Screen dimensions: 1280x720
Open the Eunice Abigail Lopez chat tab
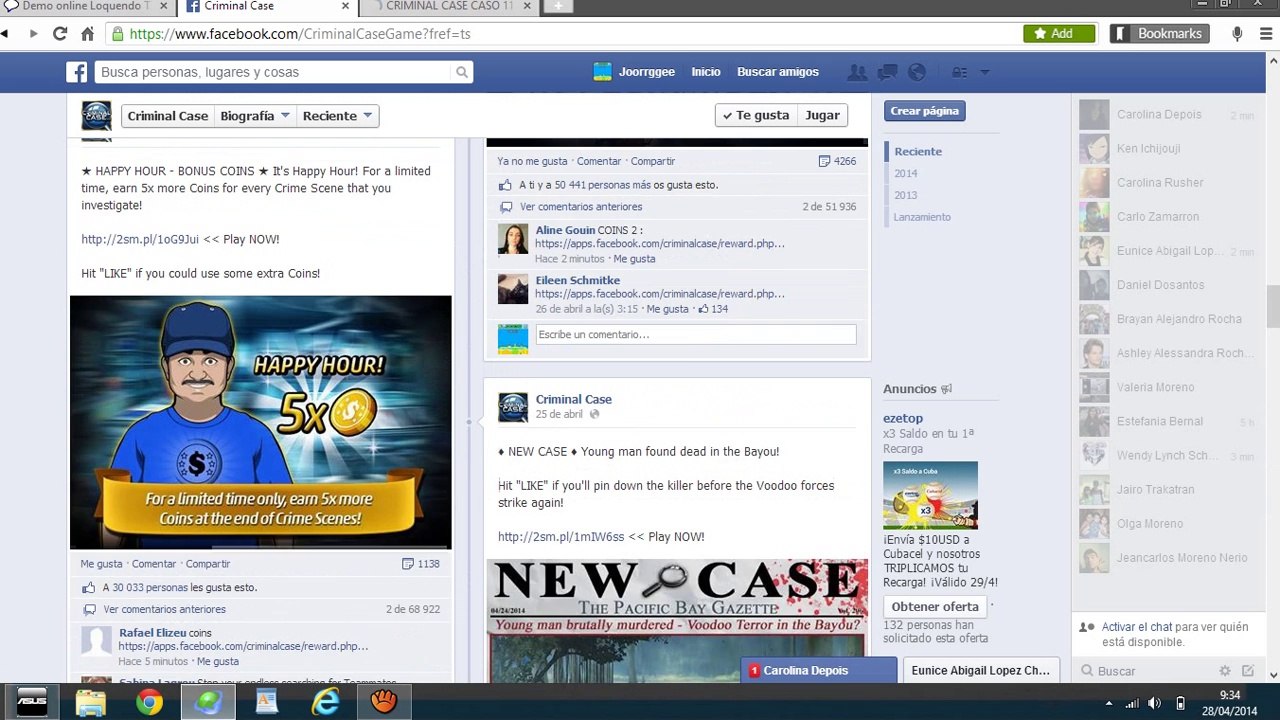point(981,671)
